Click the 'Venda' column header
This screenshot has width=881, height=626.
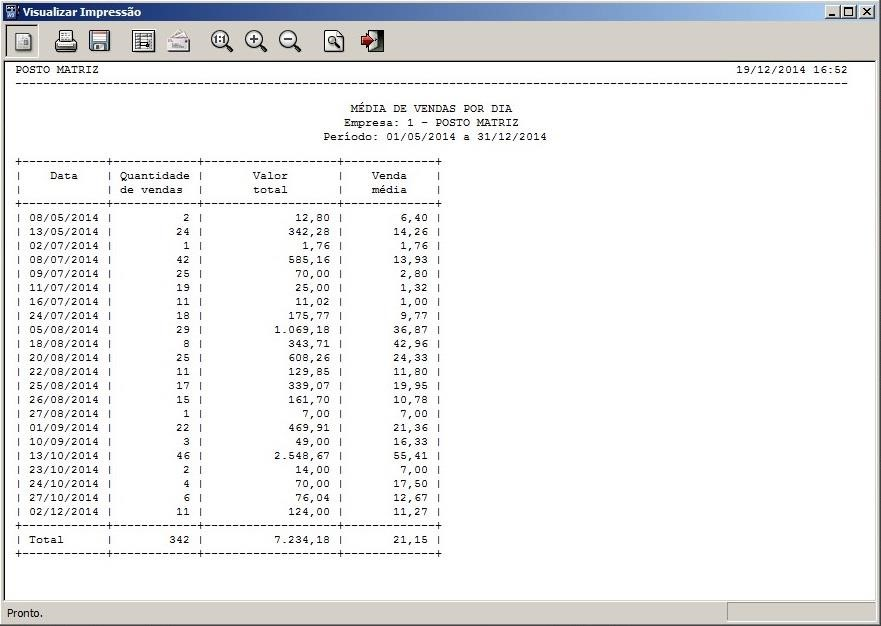tap(389, 175)
